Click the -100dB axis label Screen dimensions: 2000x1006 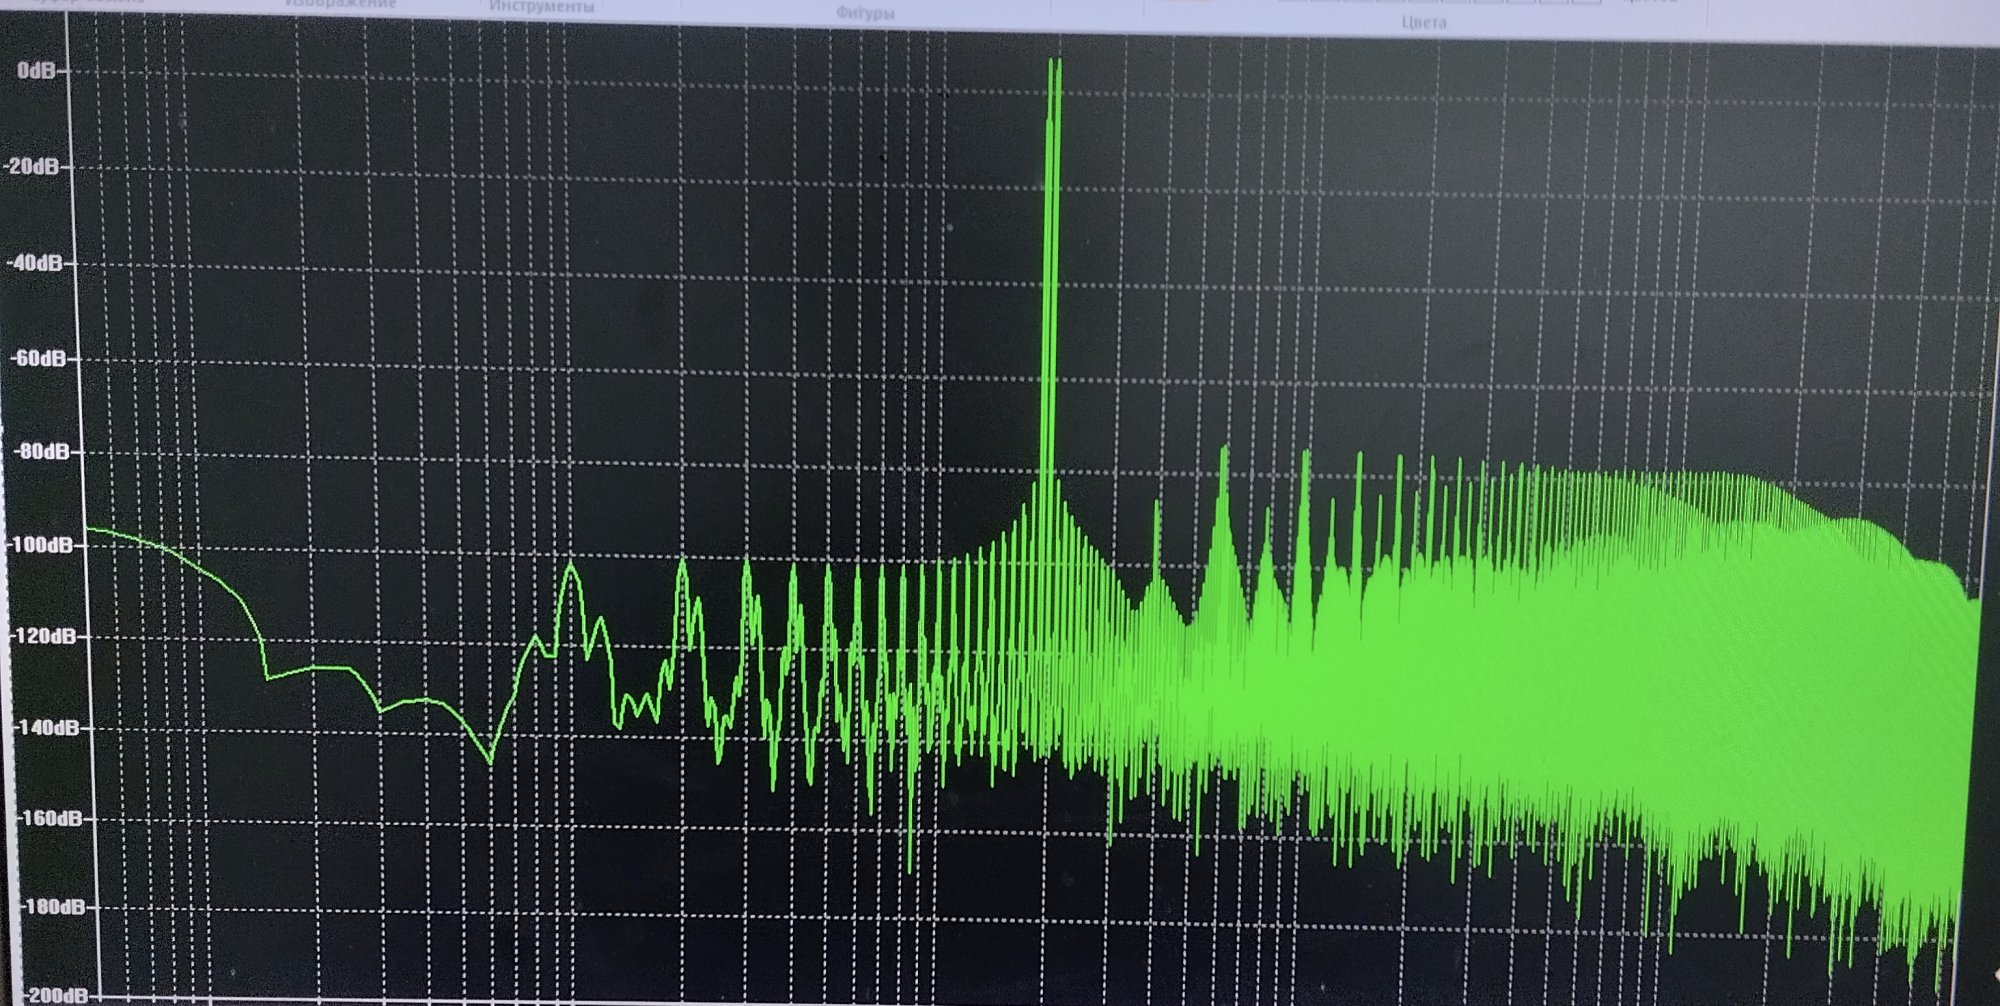pyautogui.click(x=39, y=545)
